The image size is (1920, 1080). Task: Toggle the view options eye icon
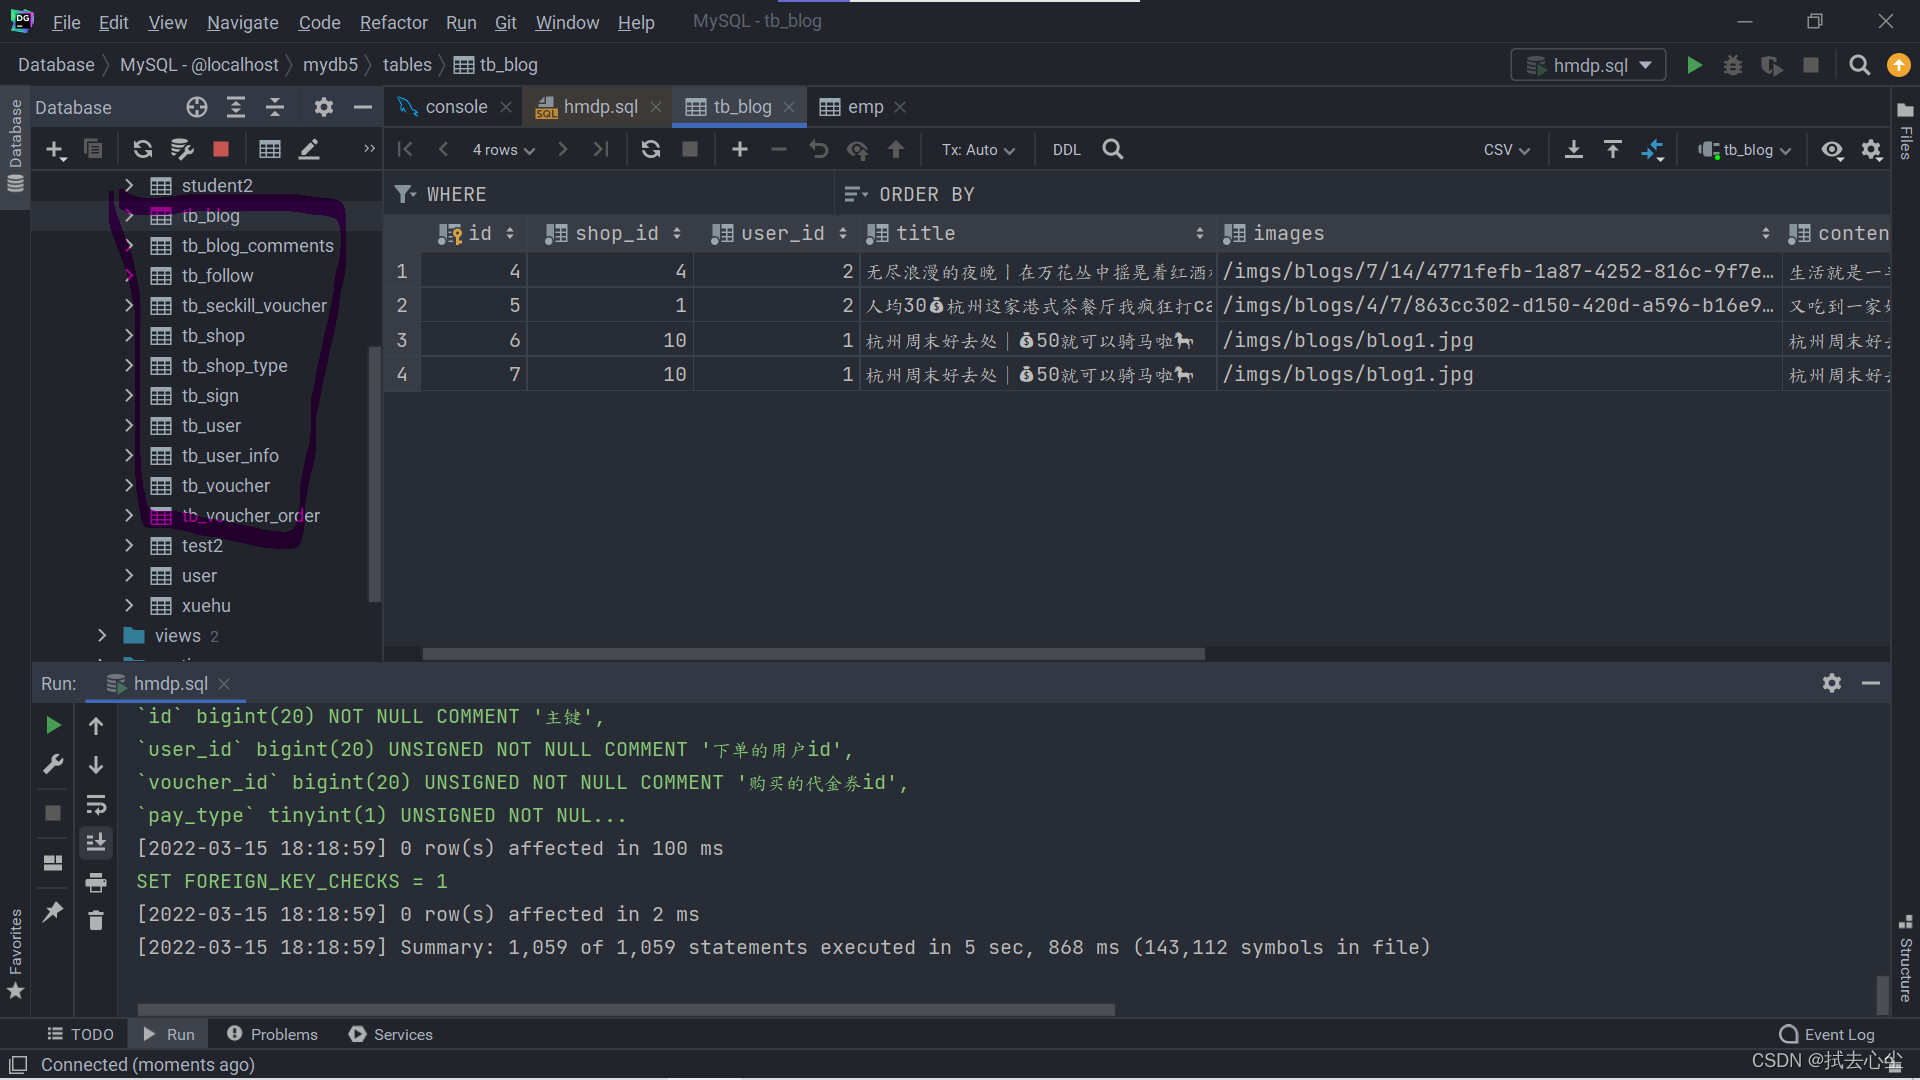coord(1831,149)
